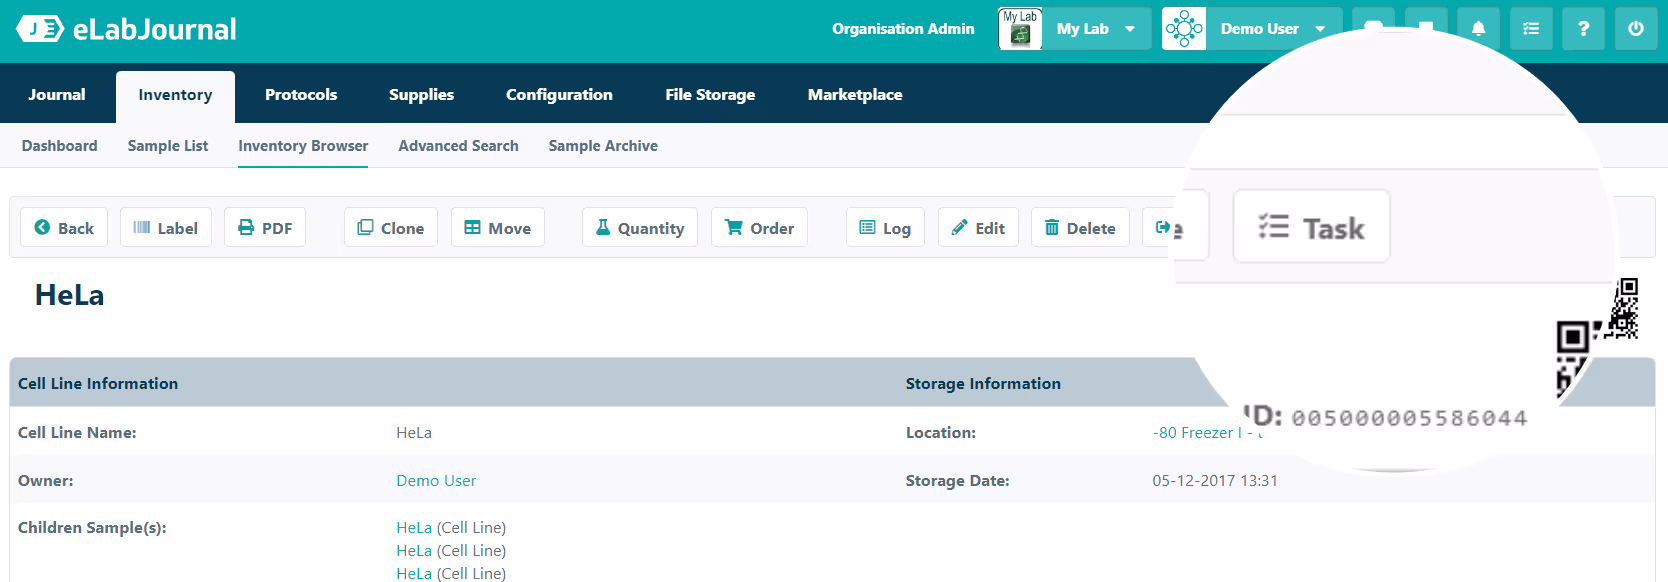Click the power logout icon
The height and width of the screenshot is (582, 1668).
click(1635, 29)
